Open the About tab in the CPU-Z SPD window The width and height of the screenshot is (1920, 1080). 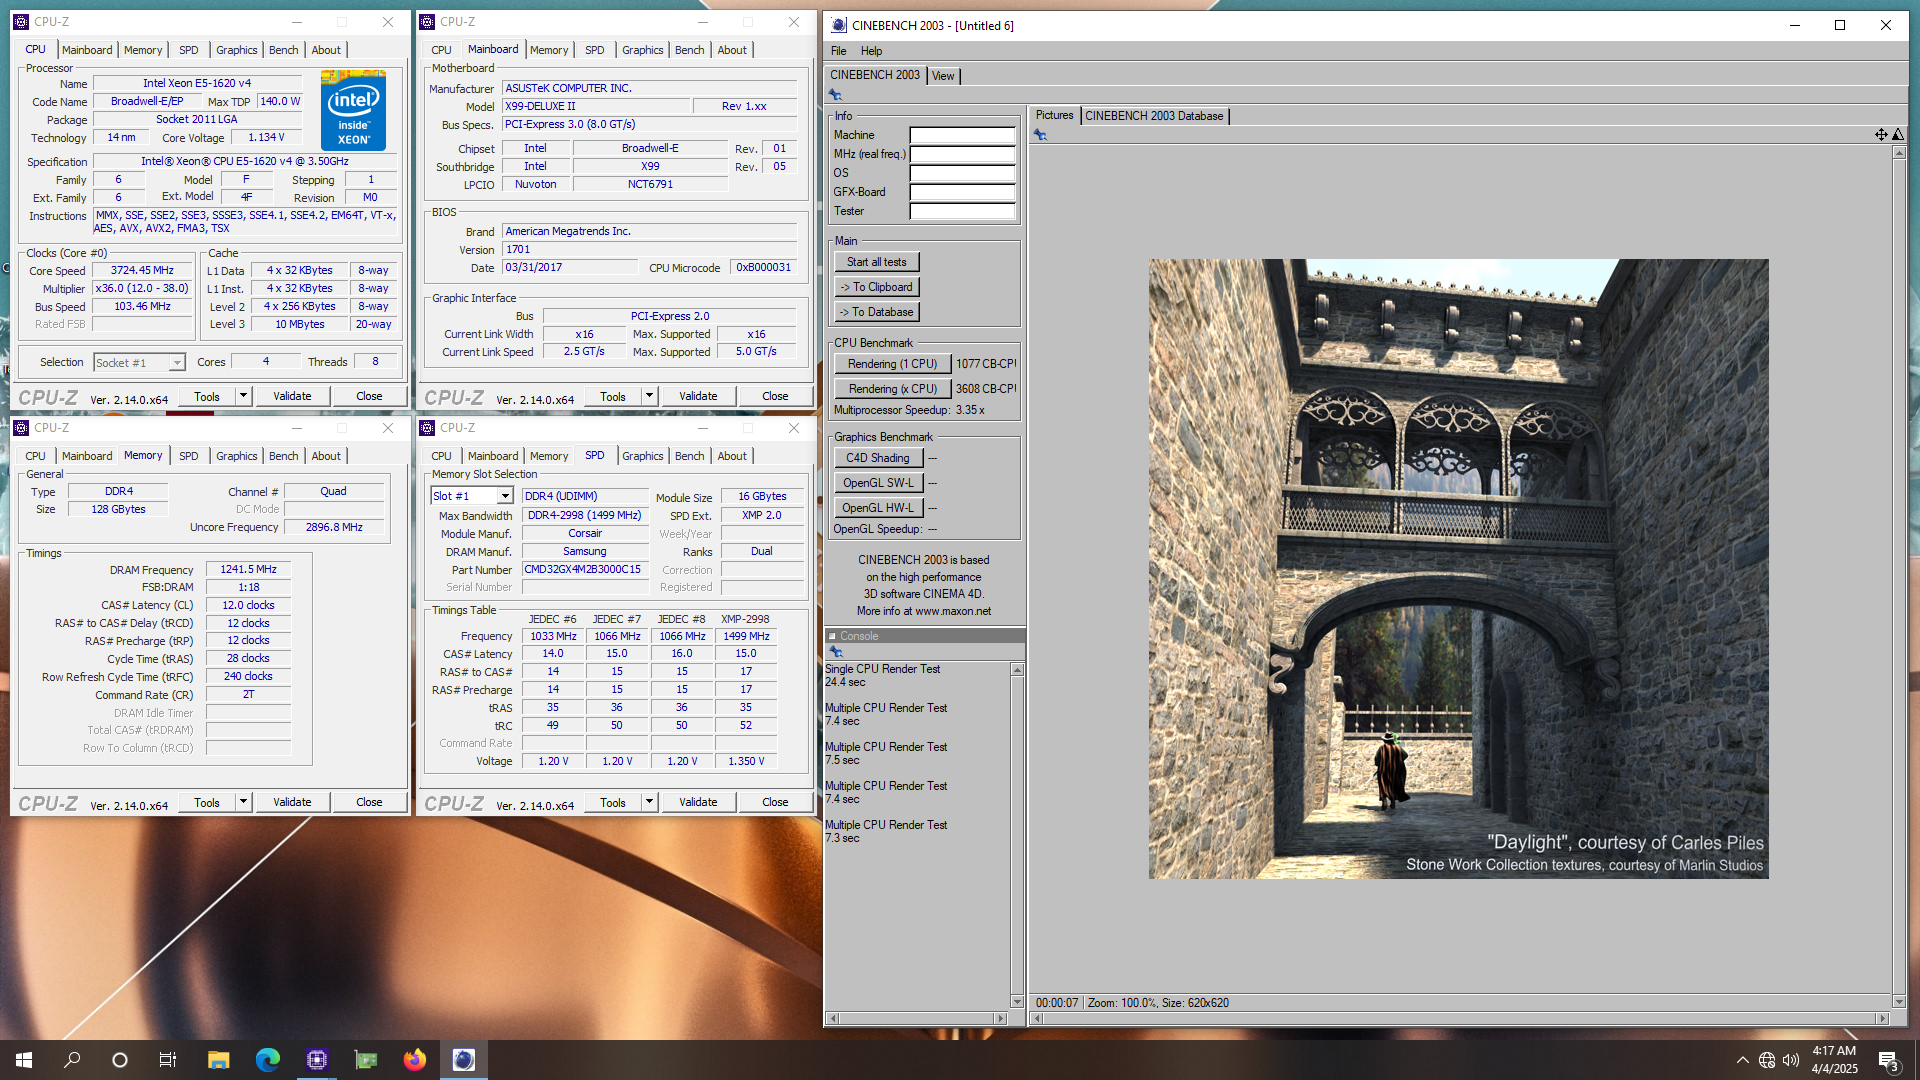tap(732, 456)
